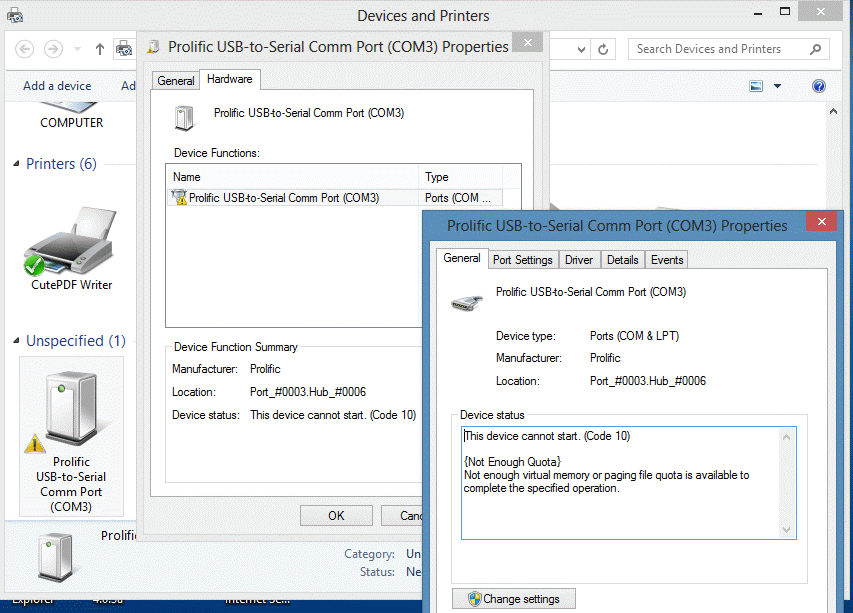This screenshot has height=613, width=853.
Task: Click the address bar printer icon
Action: [x=124, y=49]
